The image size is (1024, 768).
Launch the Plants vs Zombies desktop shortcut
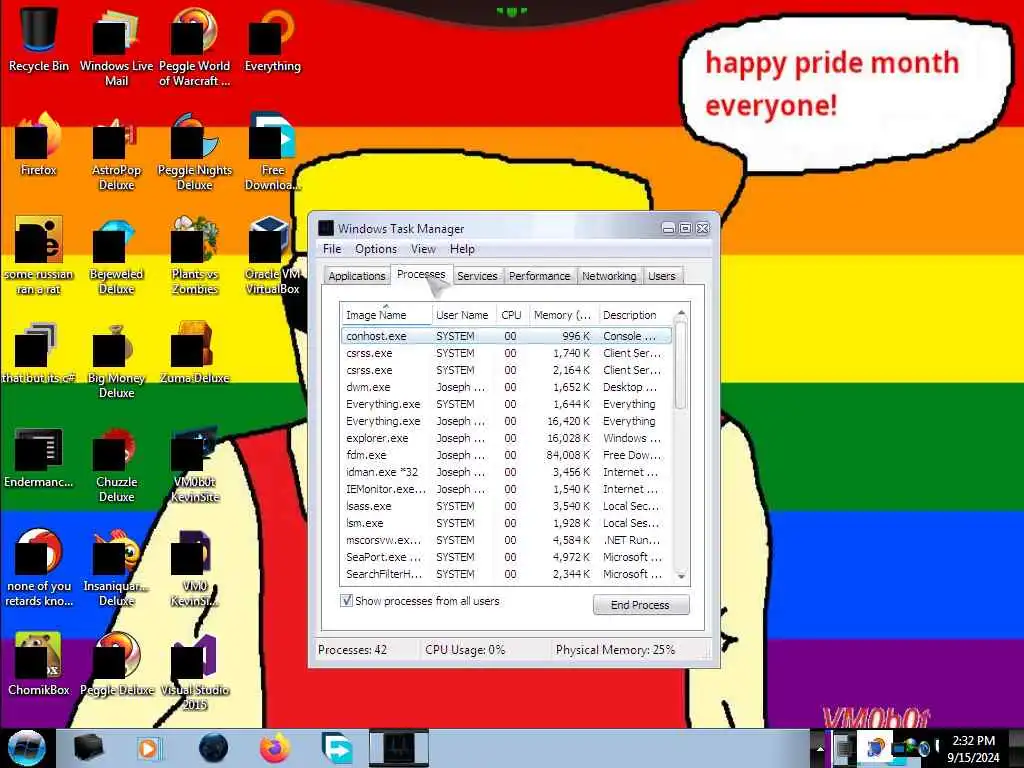click(195, 255)
